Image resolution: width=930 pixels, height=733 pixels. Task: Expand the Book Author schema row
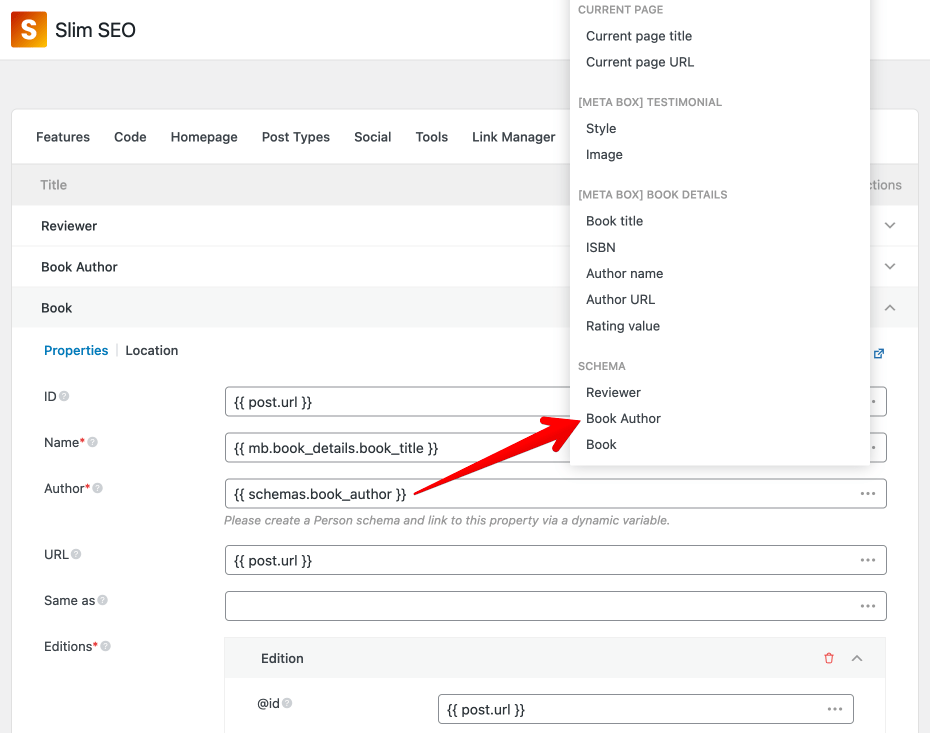pyautogui.click(x=890, y=267)
